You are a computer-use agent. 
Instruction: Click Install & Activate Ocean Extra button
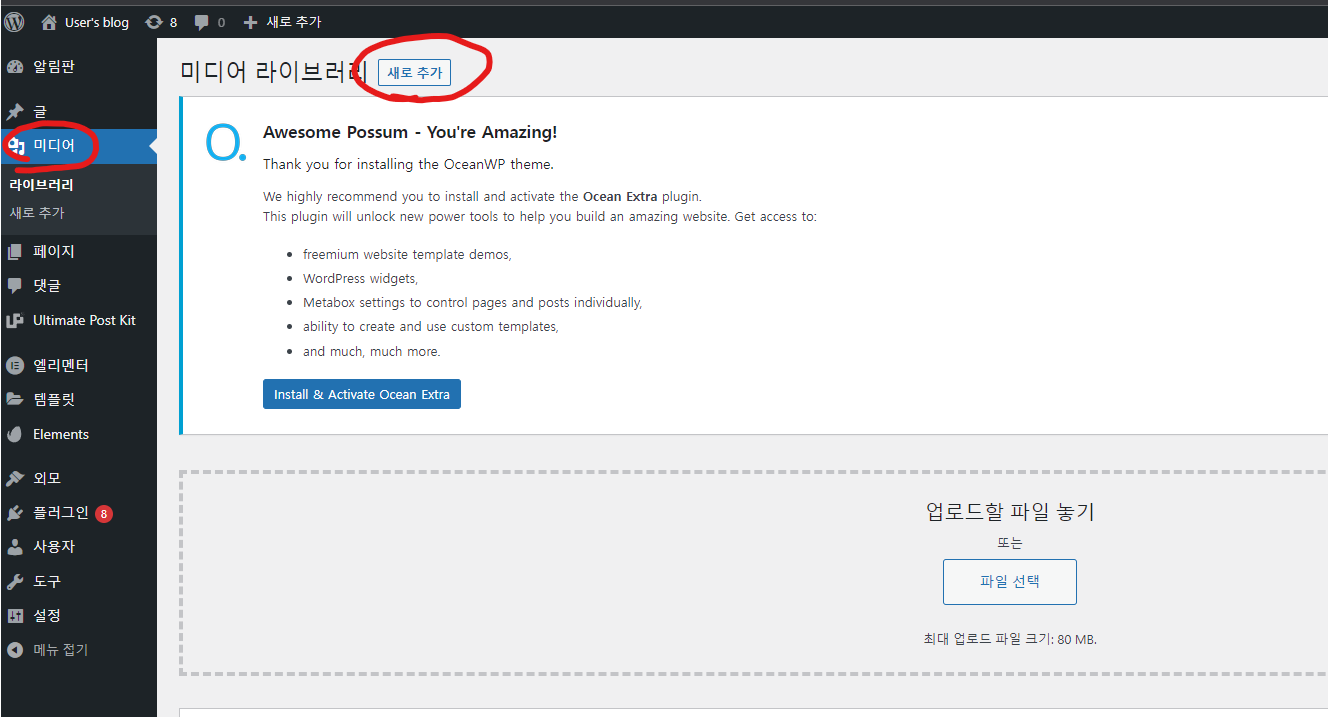tap(362, 394)
